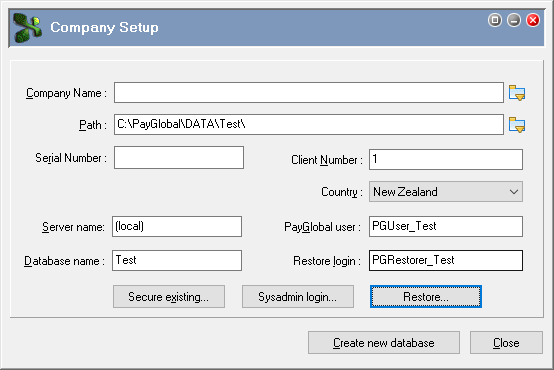This screenshot has width=554, height=370.
Task: Click the 'Company Setup' title text
Action: (x=104, y=28)
